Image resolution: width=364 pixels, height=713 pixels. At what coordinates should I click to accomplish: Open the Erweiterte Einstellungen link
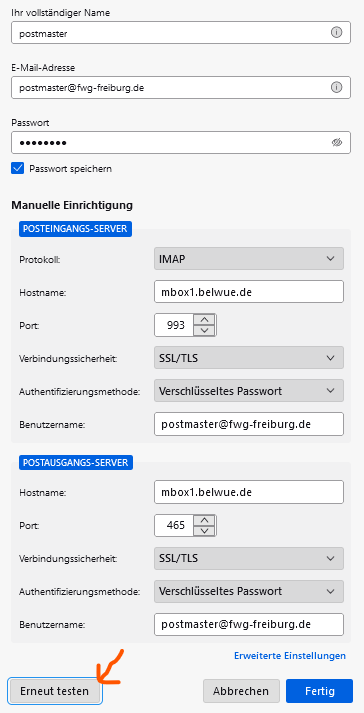290,656
